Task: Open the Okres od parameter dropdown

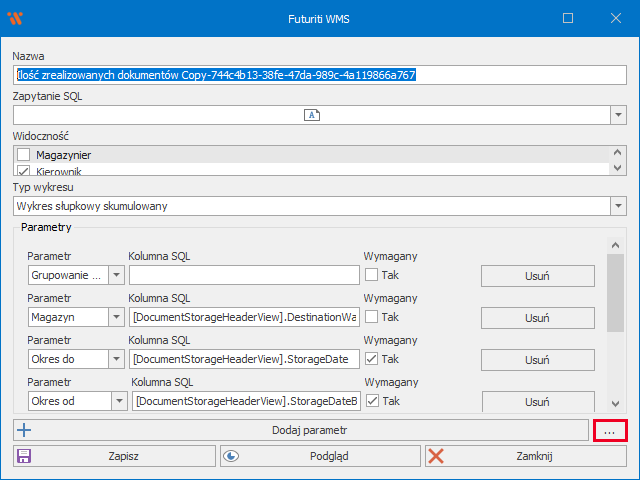Action: tap(116, 401)
